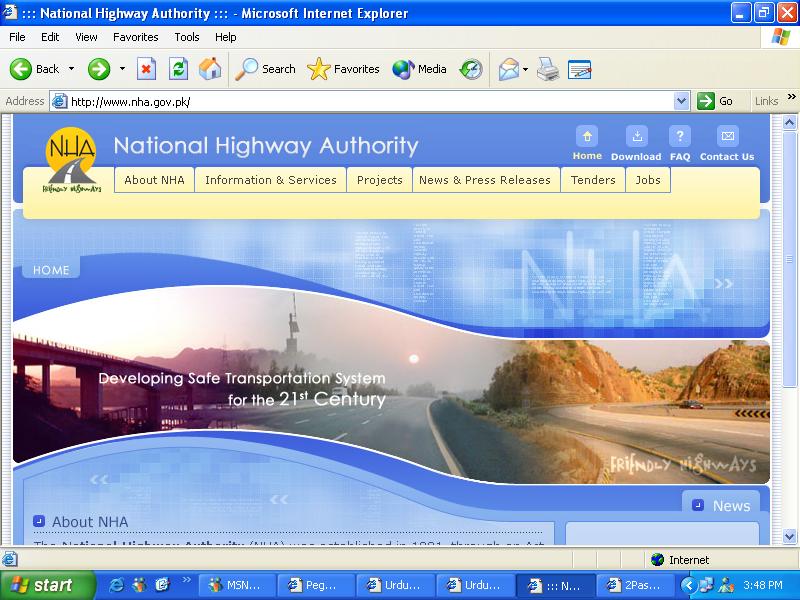
Task: Launch Internet Explorer from quick launch
Action: [116, 585]
